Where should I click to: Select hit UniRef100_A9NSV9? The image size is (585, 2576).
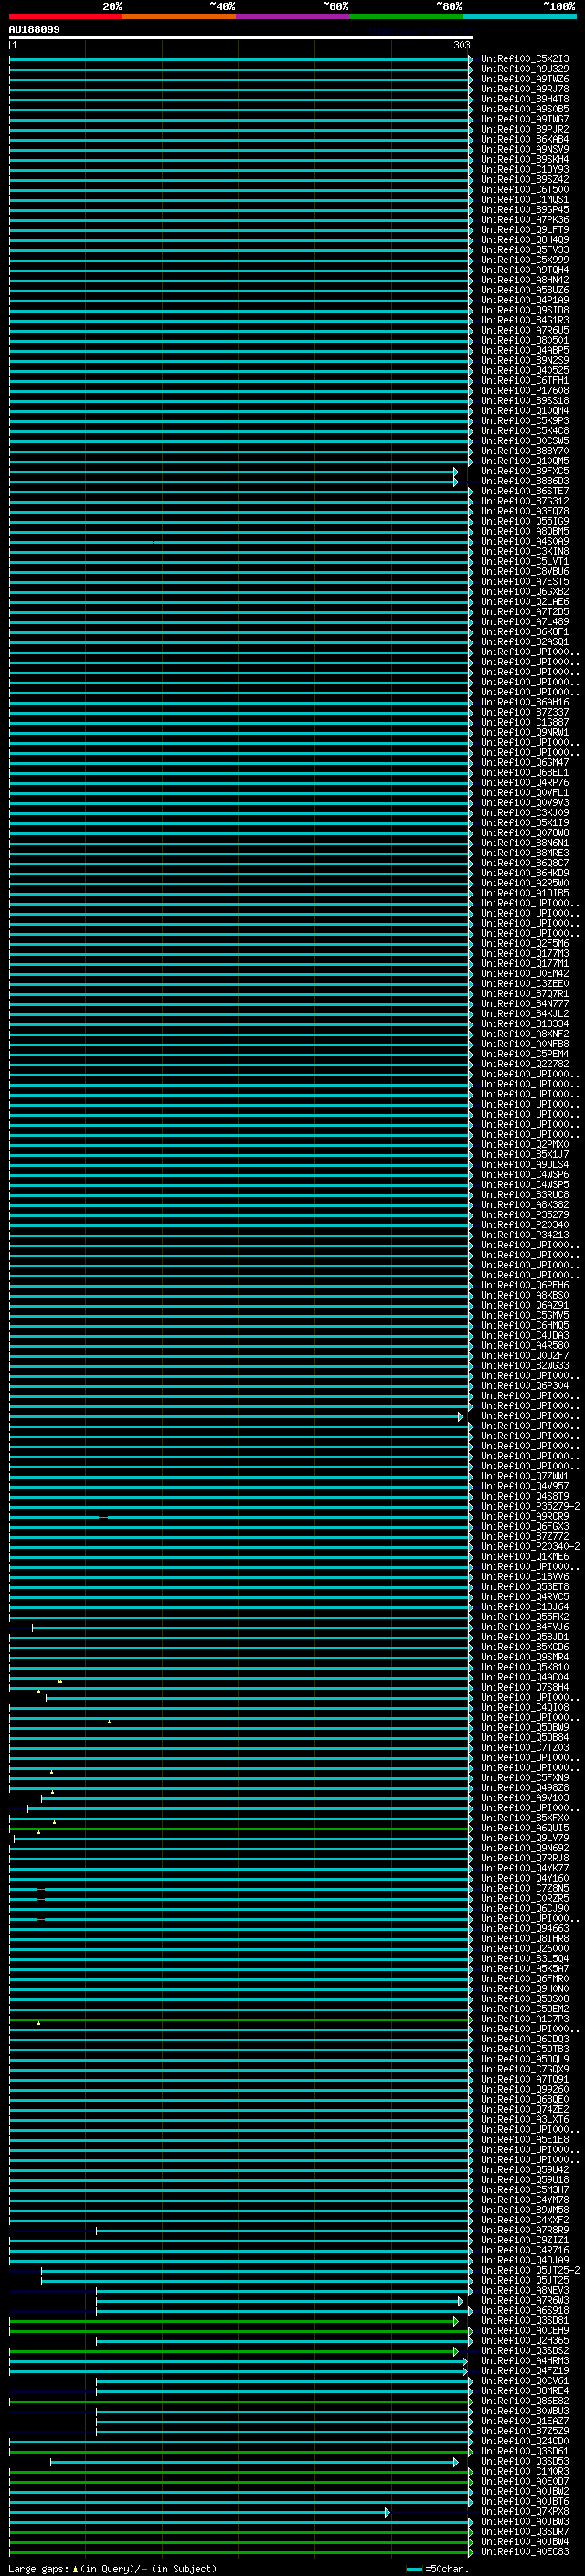(525, 149)
